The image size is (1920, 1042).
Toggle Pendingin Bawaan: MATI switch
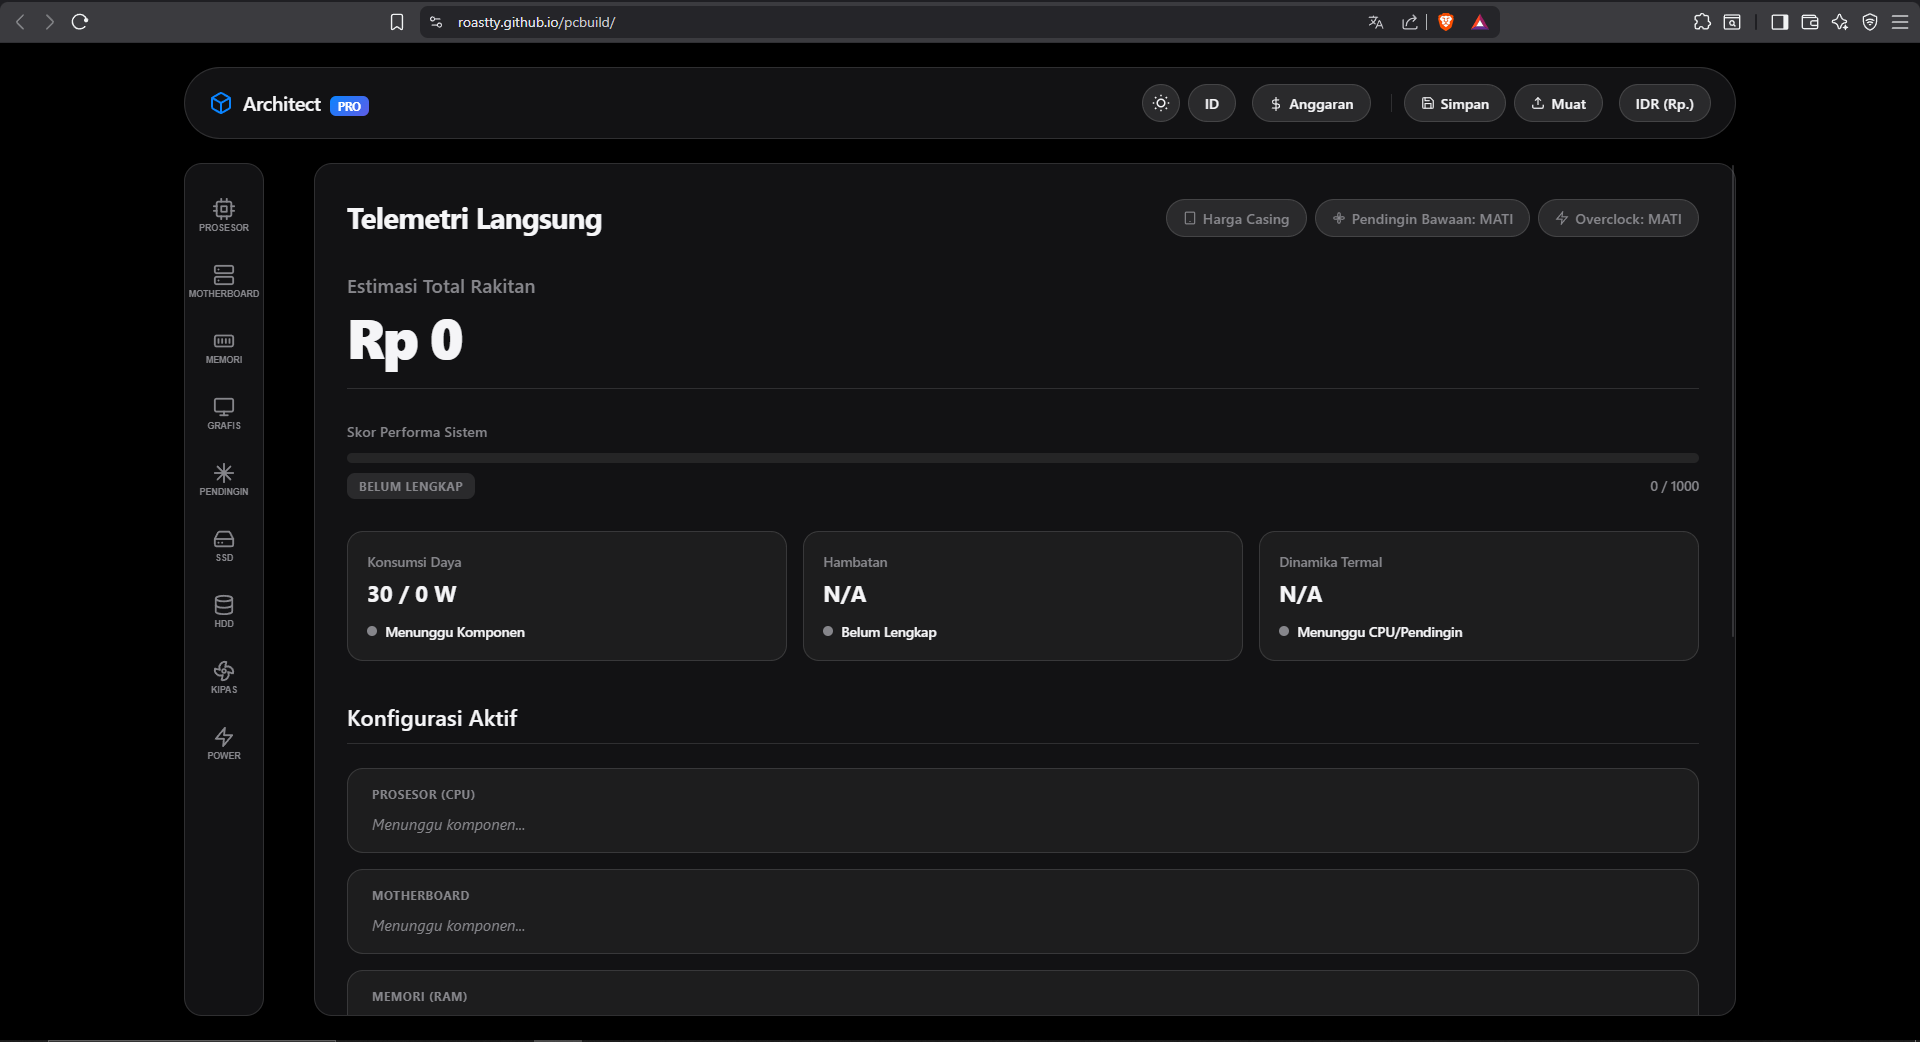[x=1422, y=219]
